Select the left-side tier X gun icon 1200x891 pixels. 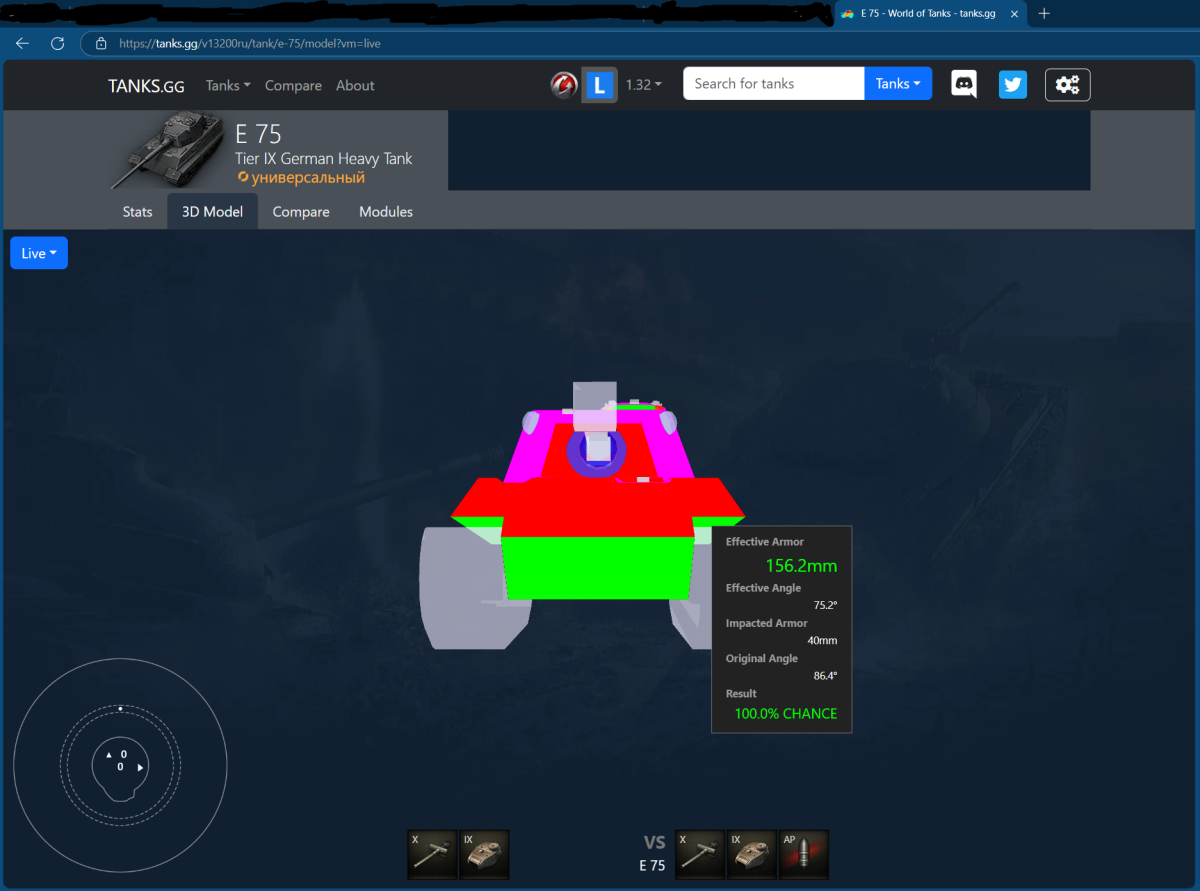click(x=432, y=853)
